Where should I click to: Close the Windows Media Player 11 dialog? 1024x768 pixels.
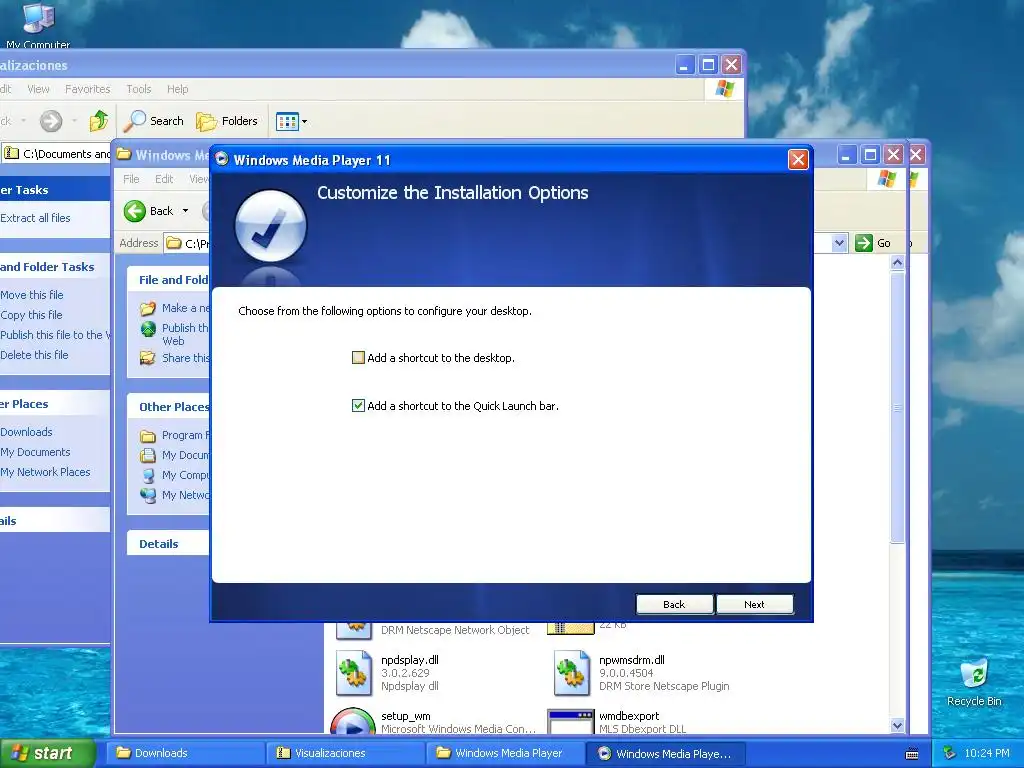click(x=798, y=159)
